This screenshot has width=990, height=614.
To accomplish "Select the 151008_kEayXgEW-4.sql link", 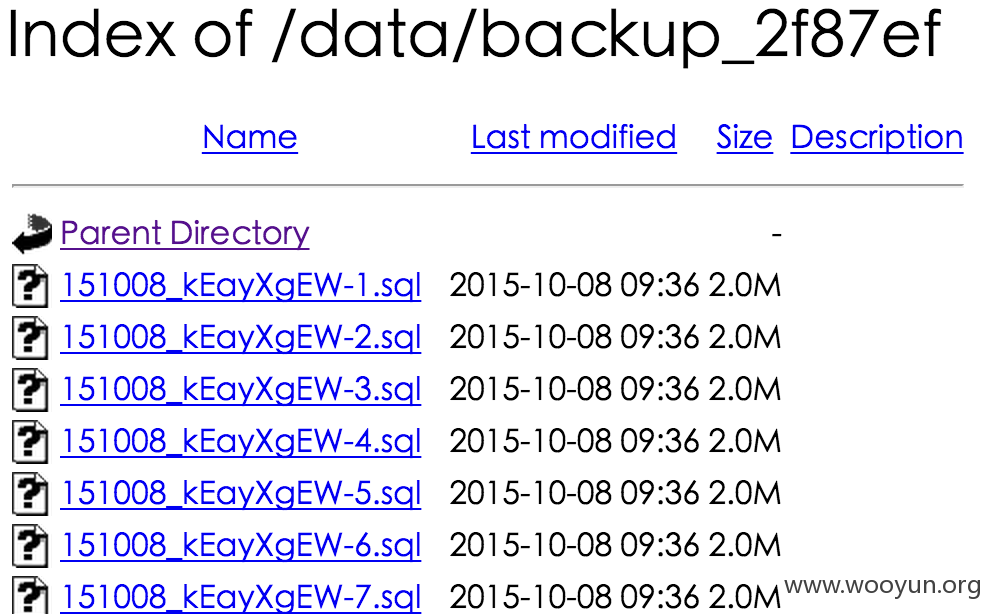I will [x=241, y=442].
